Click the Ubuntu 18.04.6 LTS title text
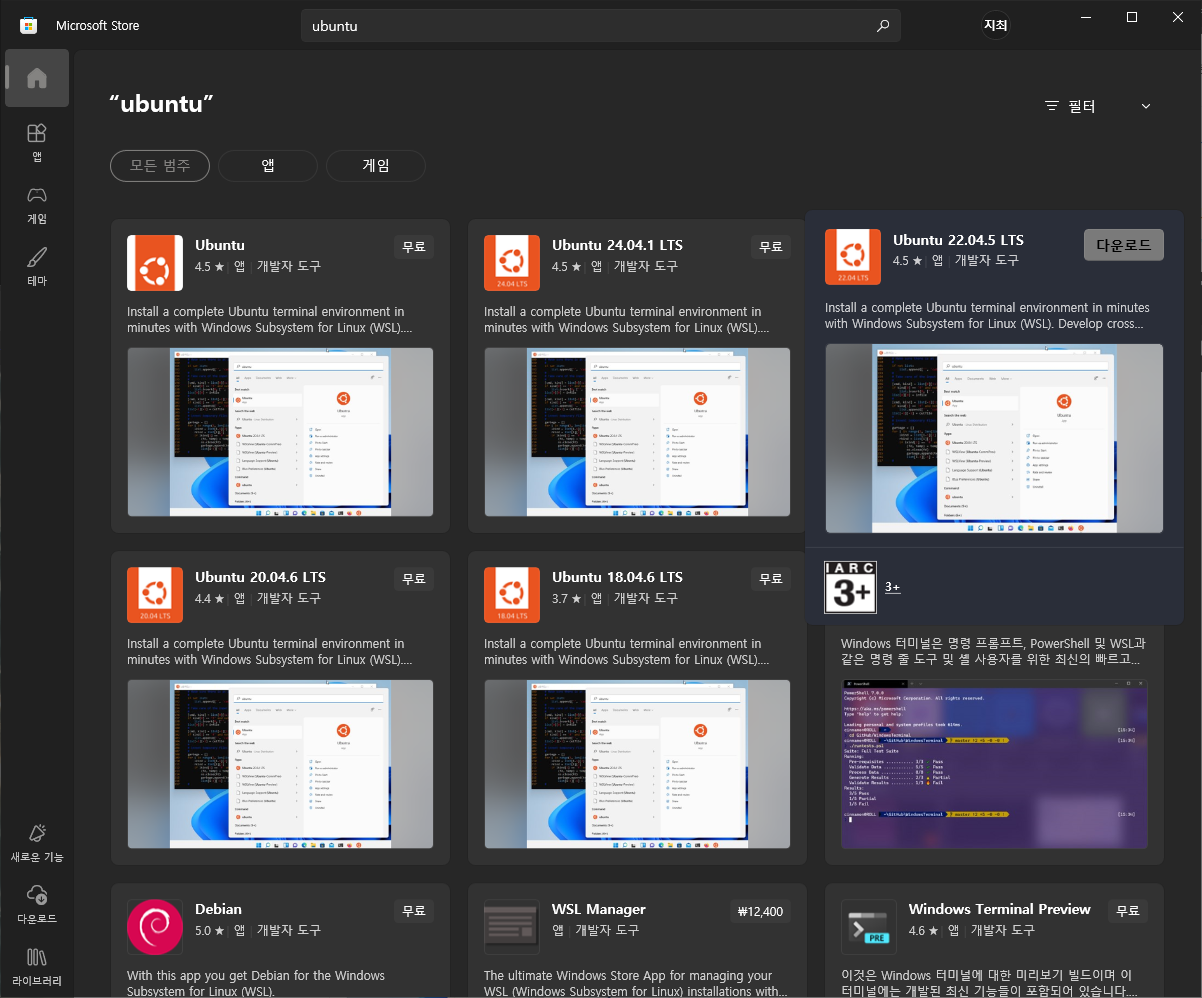Viewport: 1202px width, 998px height. [617, 577]
